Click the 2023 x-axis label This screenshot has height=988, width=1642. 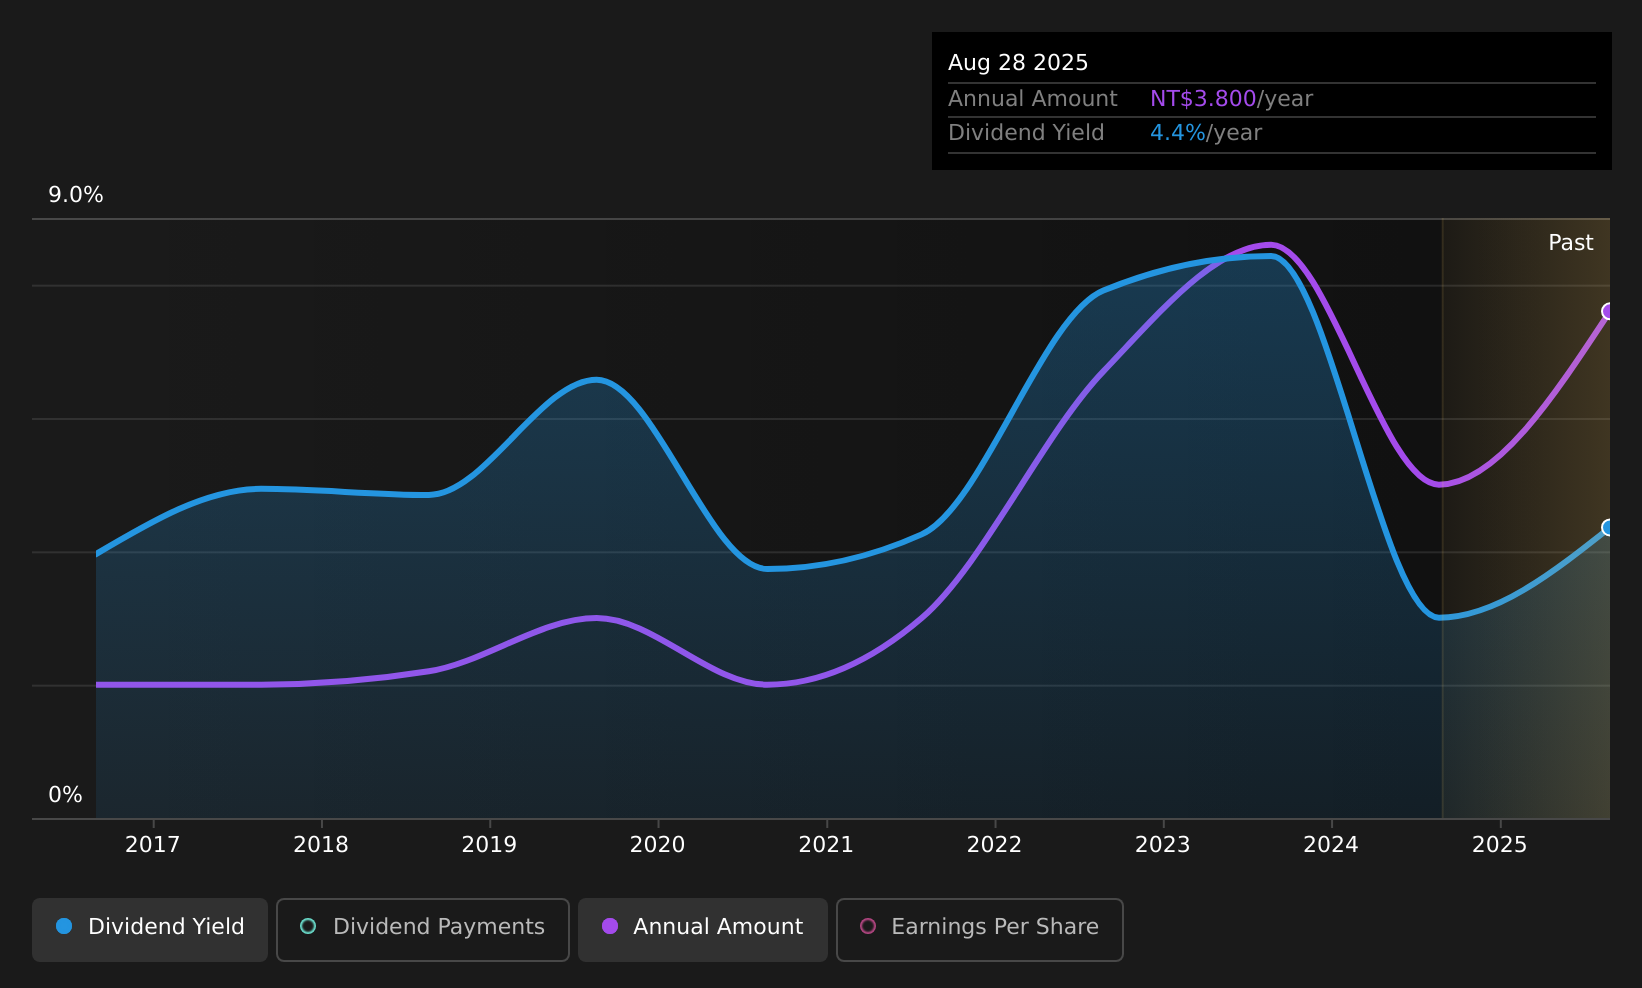(x=1163, y=845)
